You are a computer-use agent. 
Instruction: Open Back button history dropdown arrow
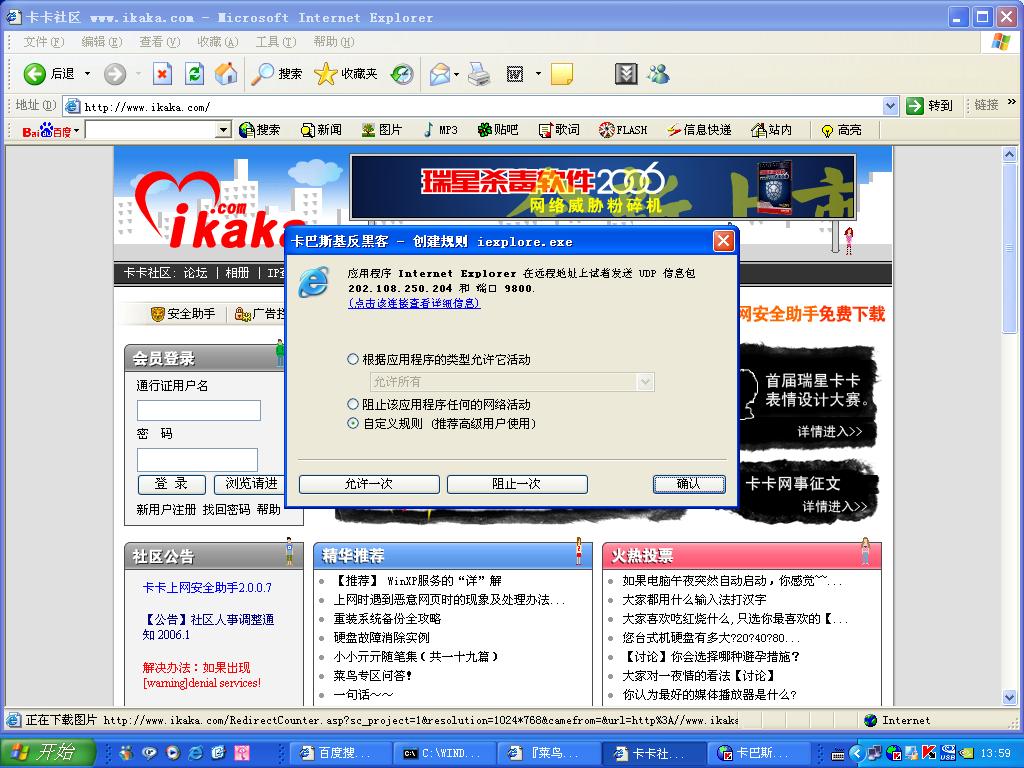pos(87,74)
